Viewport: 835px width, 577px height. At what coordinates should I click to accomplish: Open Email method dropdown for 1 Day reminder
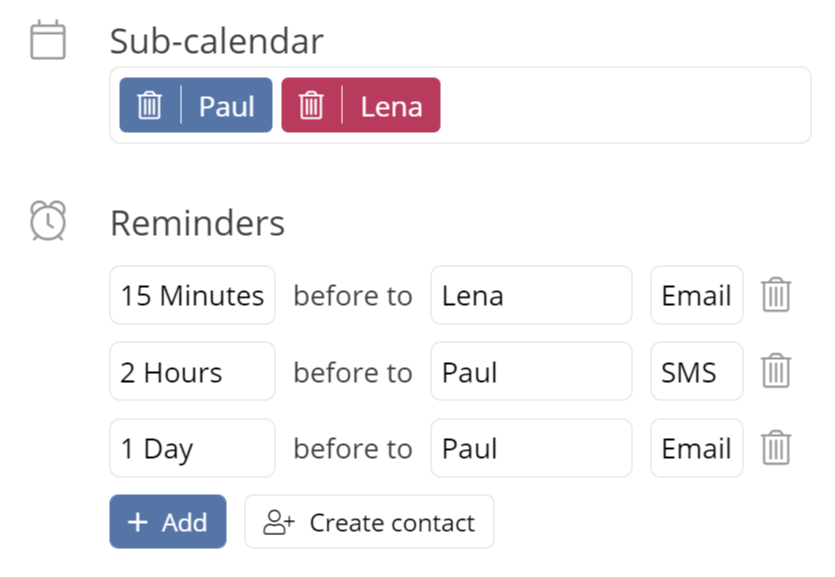click(x=697, y=448)
